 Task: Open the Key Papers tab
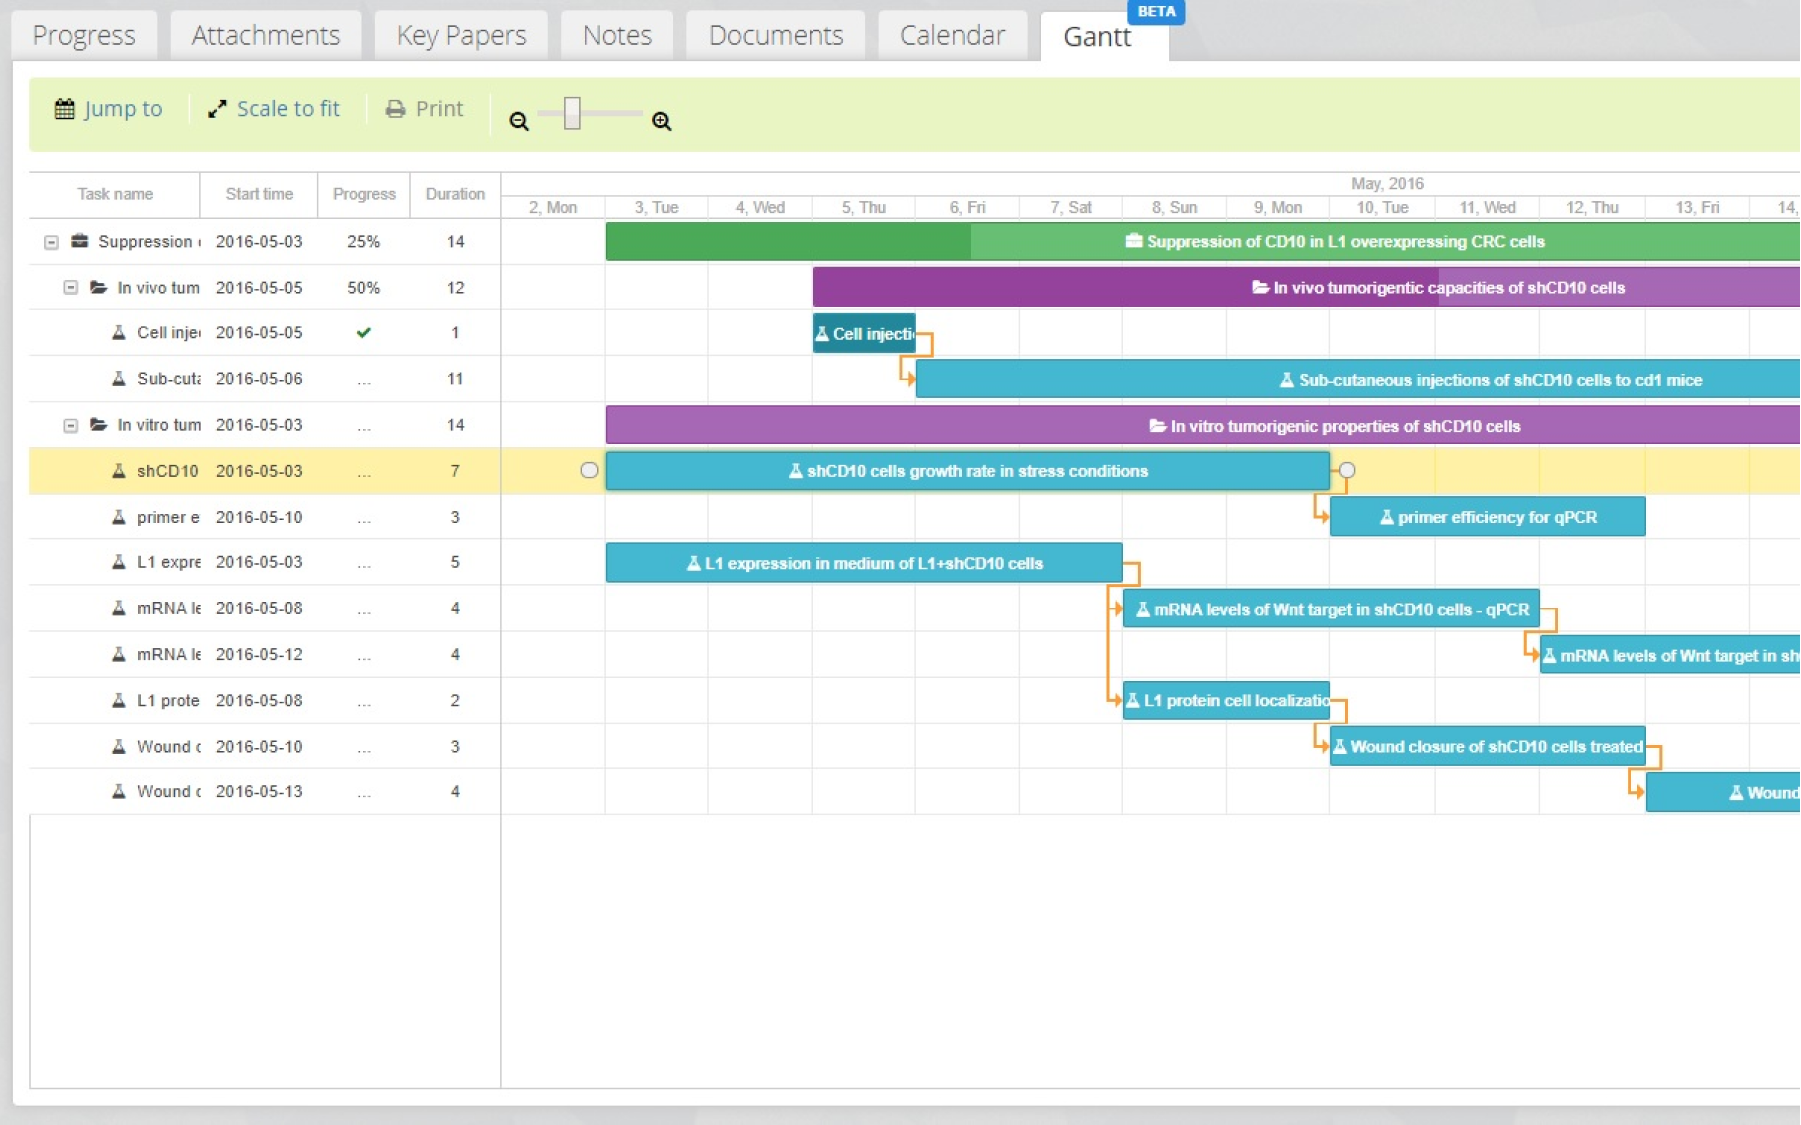click(x=461, y=36)
